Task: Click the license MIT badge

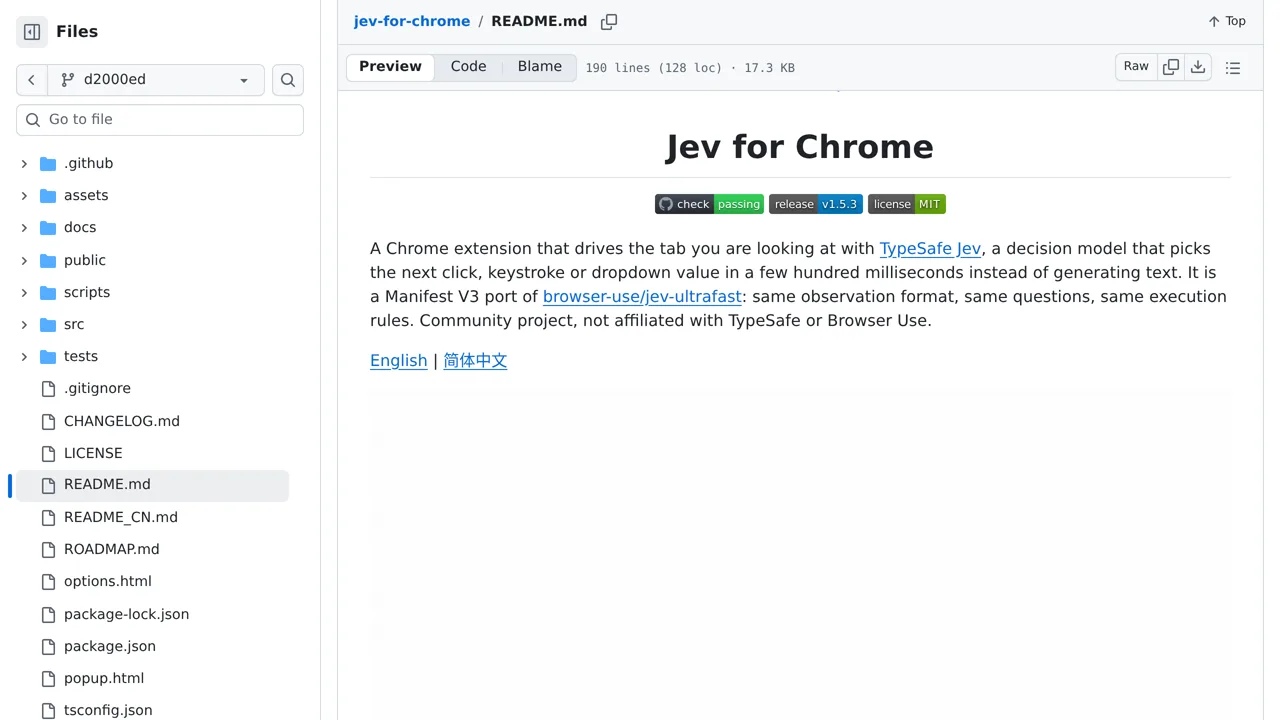Action: tap(906, 204)
